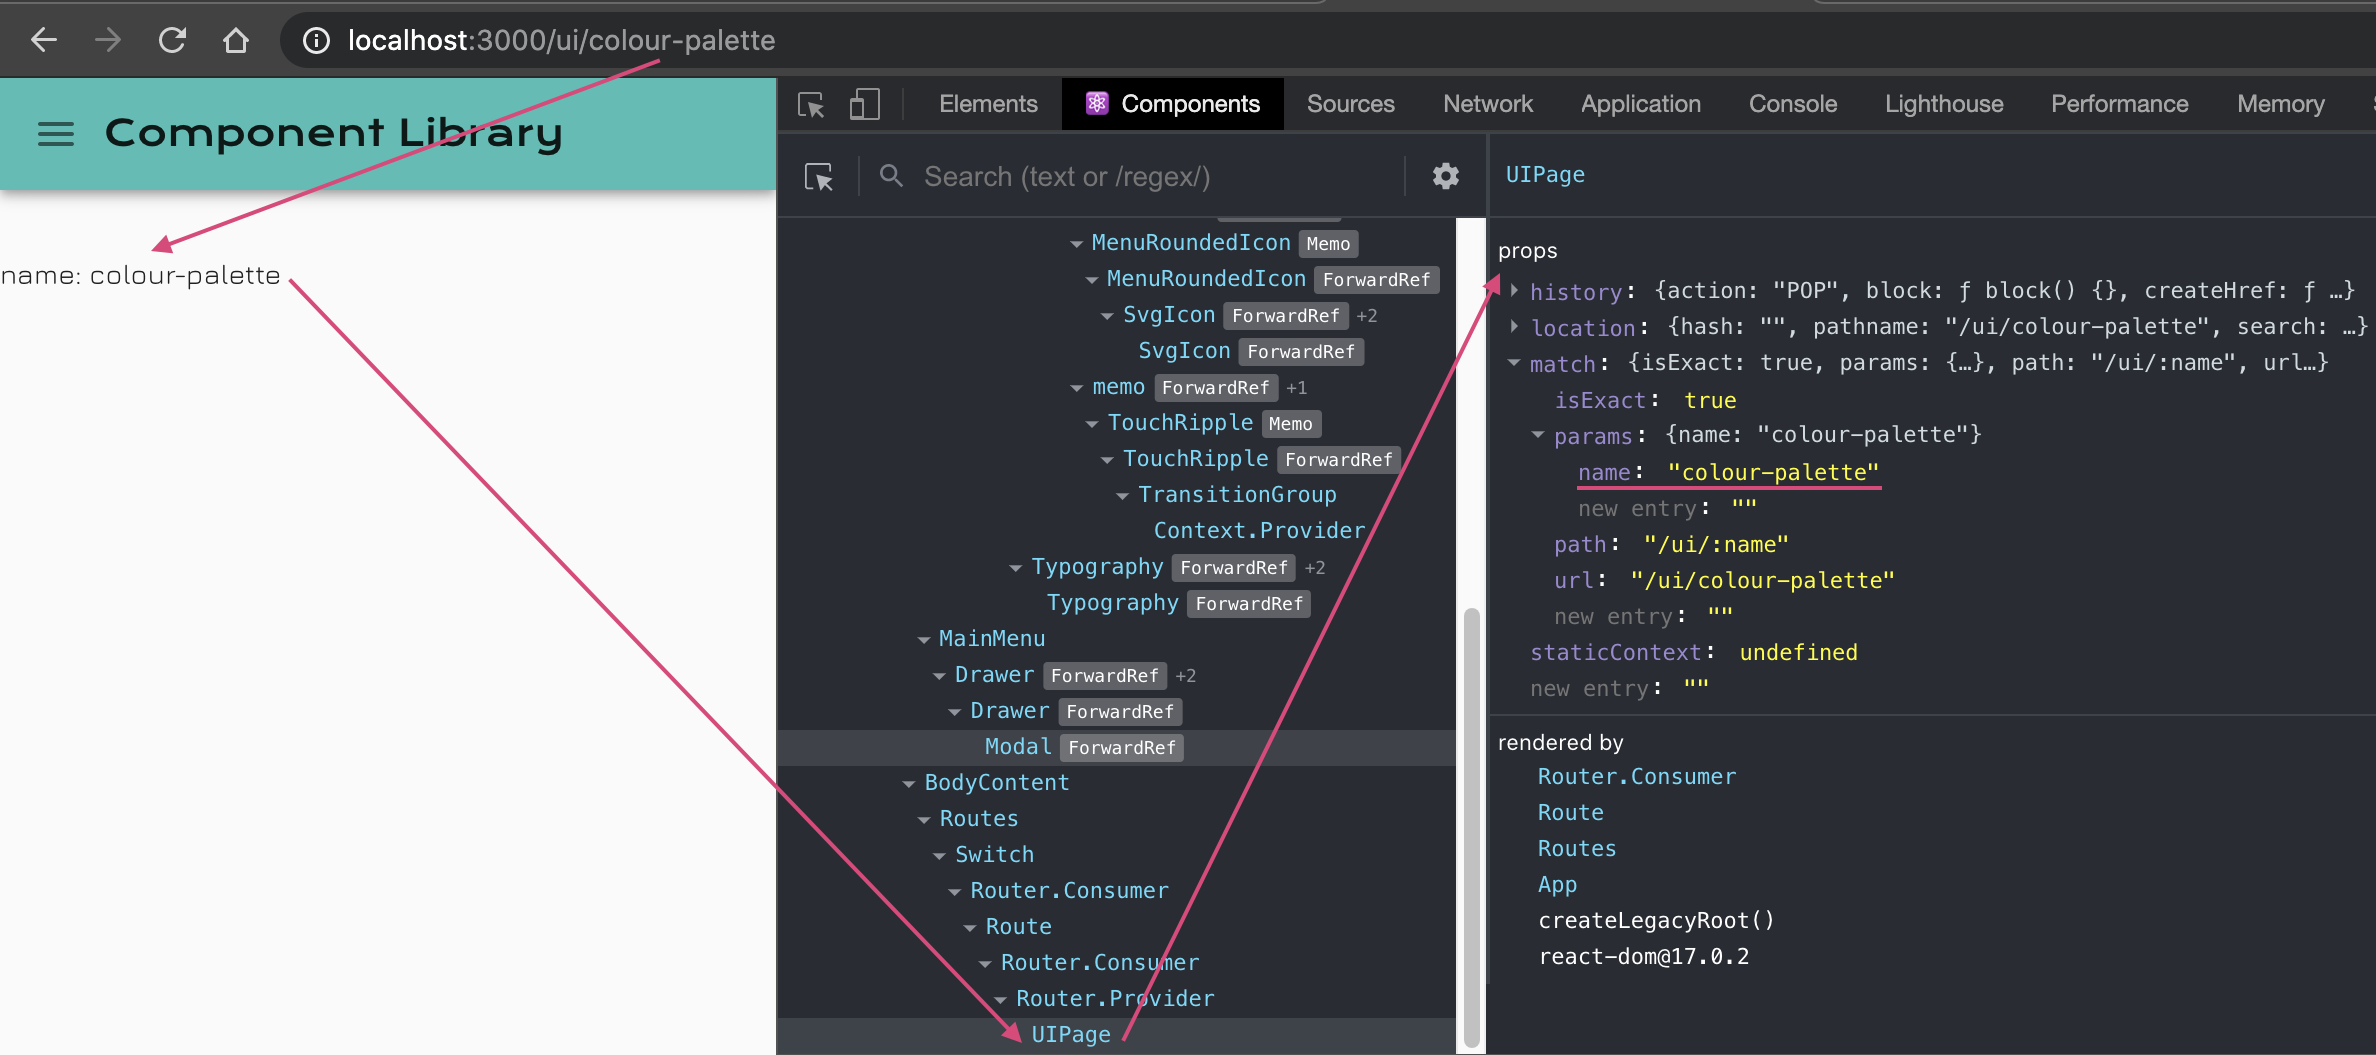Go back with the browser back arrow
2376x1055 pixels.
click(x=44, y=40)
